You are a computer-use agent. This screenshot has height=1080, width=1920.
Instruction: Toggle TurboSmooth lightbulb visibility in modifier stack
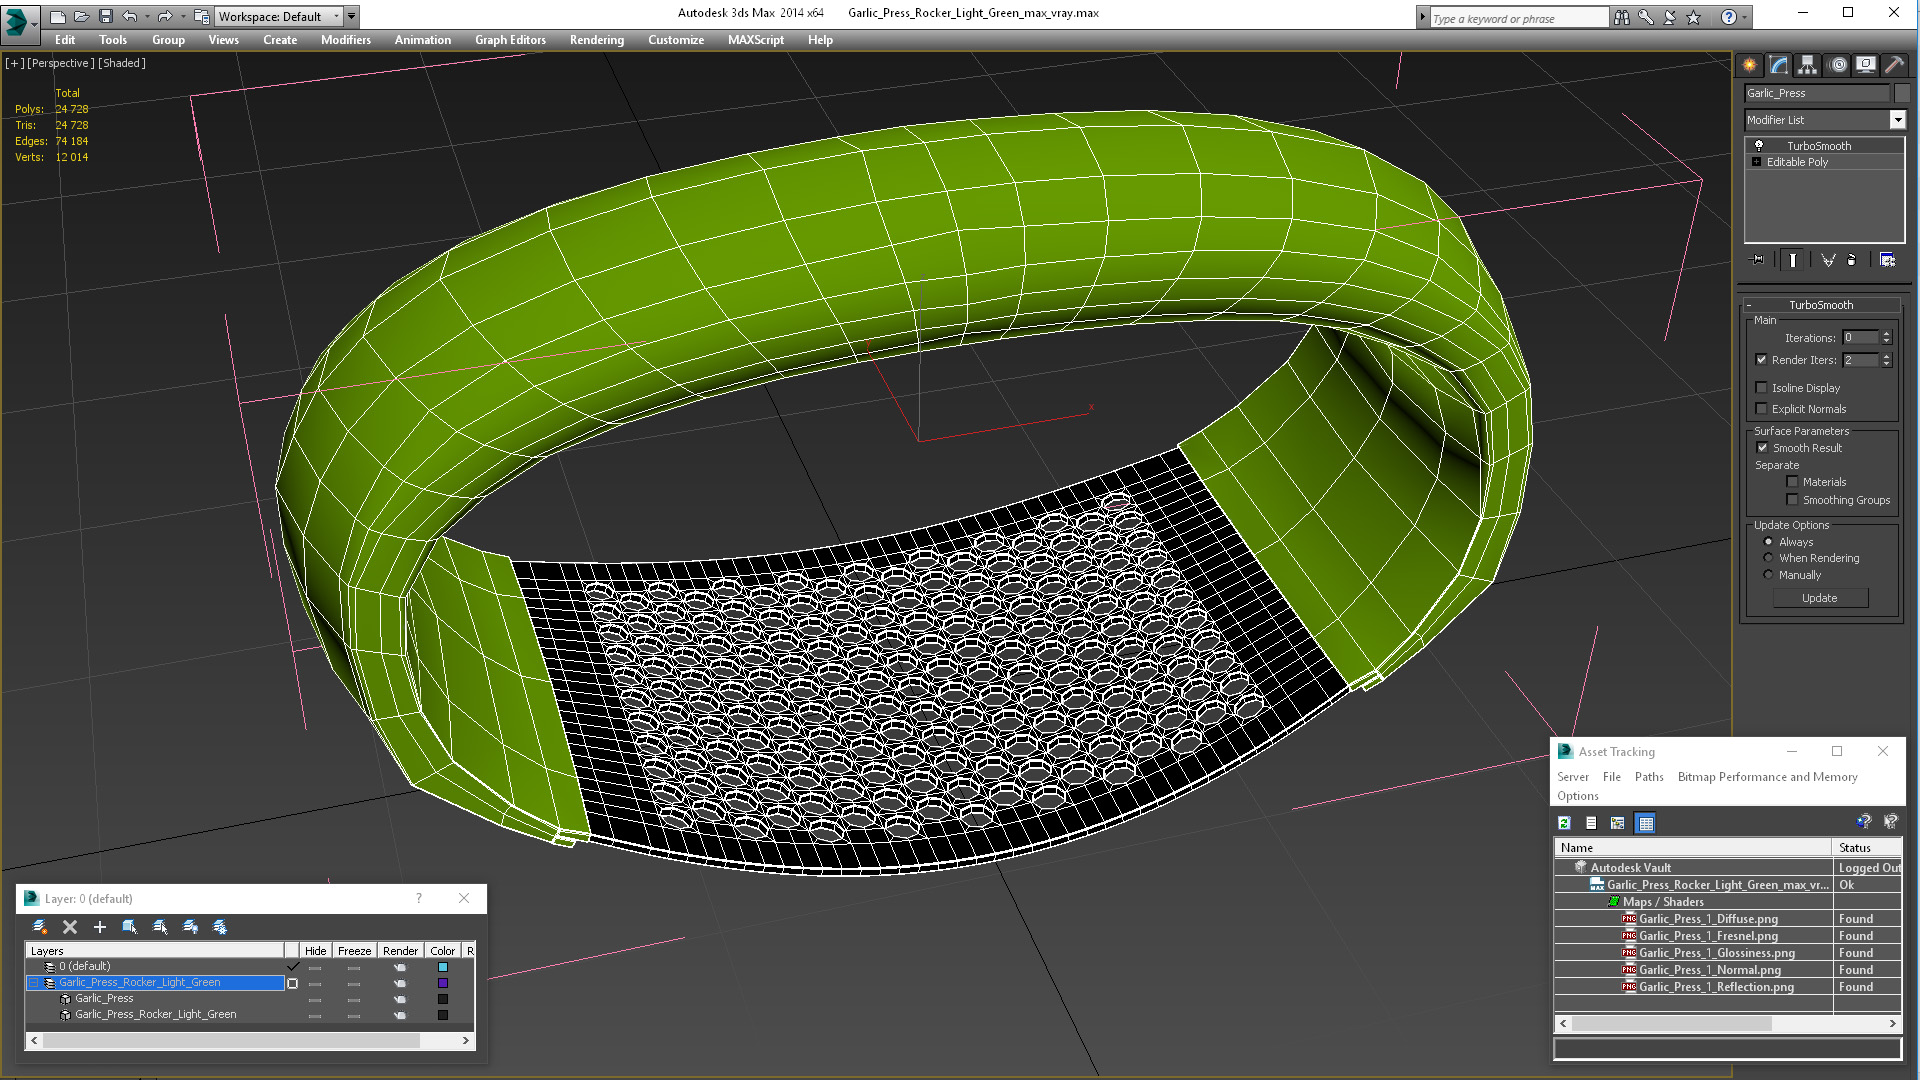(x=1759, y=146)
